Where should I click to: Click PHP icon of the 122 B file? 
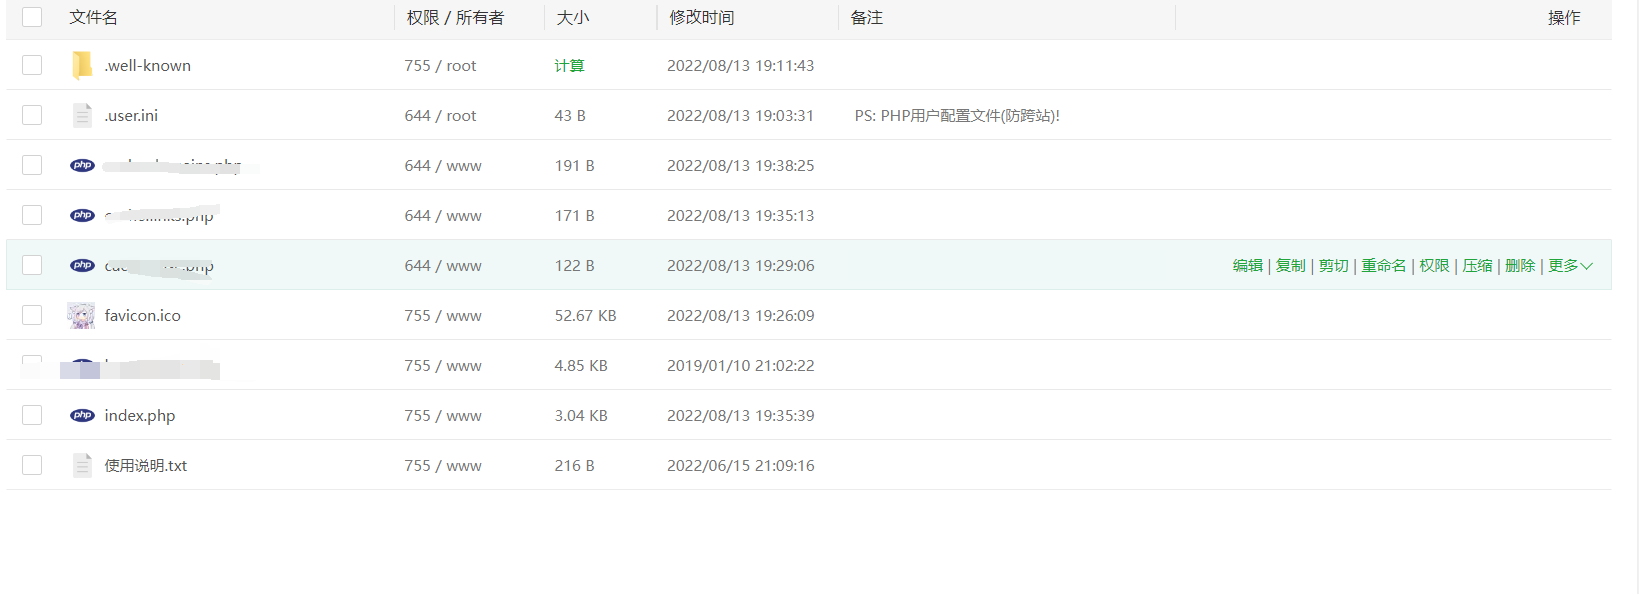pos(82,265)
